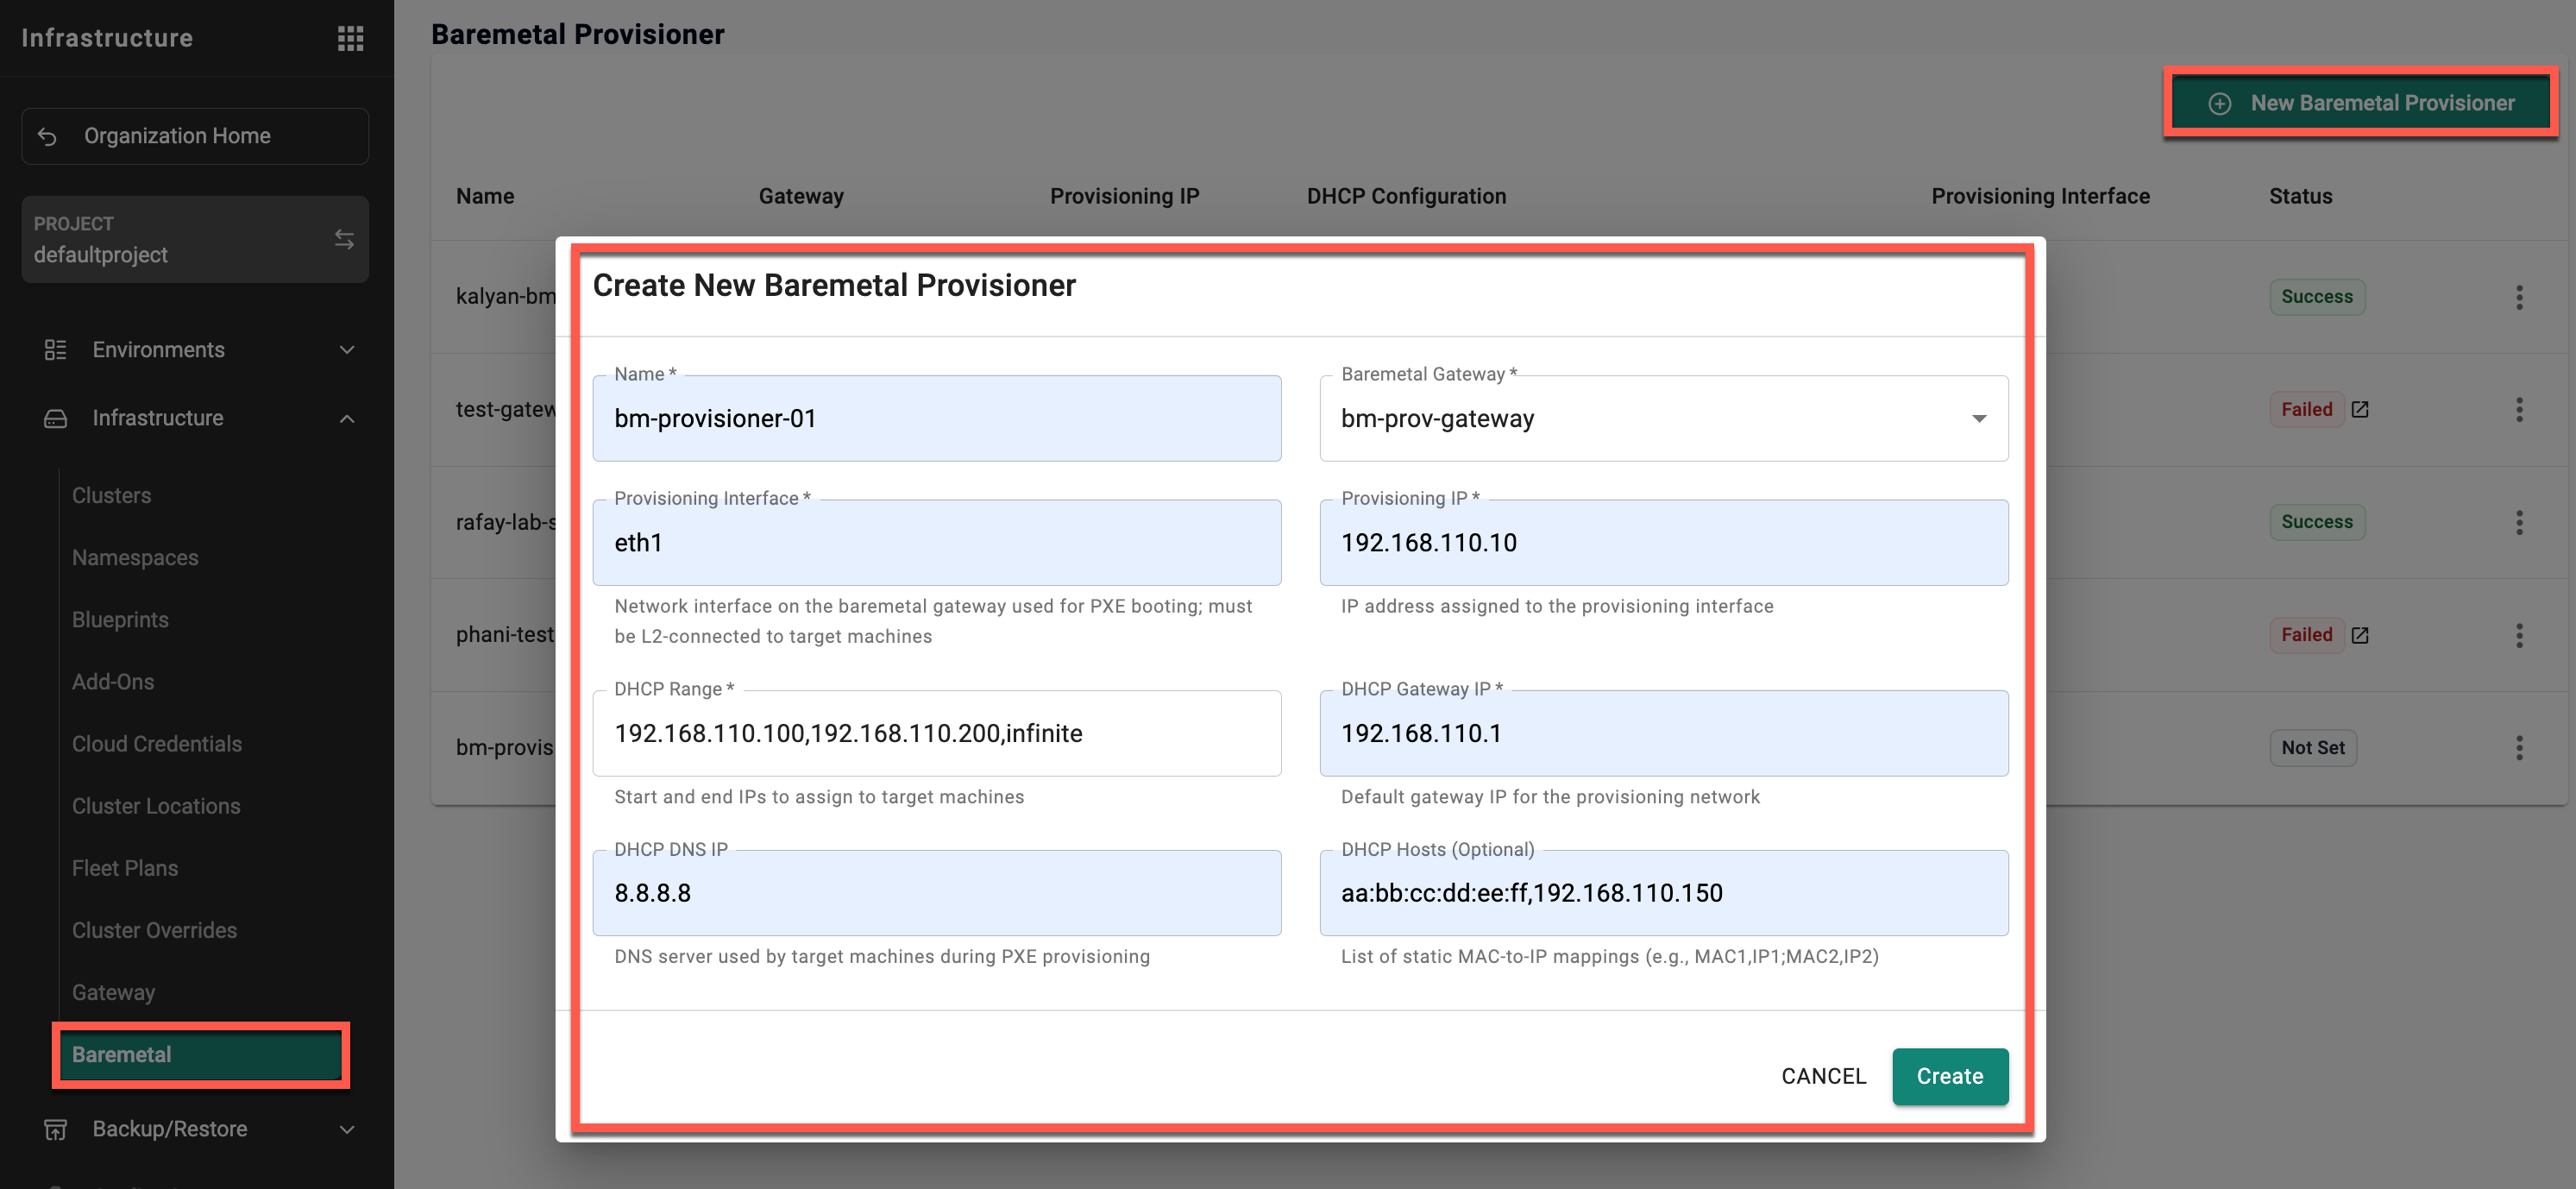This screenshot has height=1189, width=2576.
Task: Open kebab menu for Not Set row
Action: (x=2519, y=748)
